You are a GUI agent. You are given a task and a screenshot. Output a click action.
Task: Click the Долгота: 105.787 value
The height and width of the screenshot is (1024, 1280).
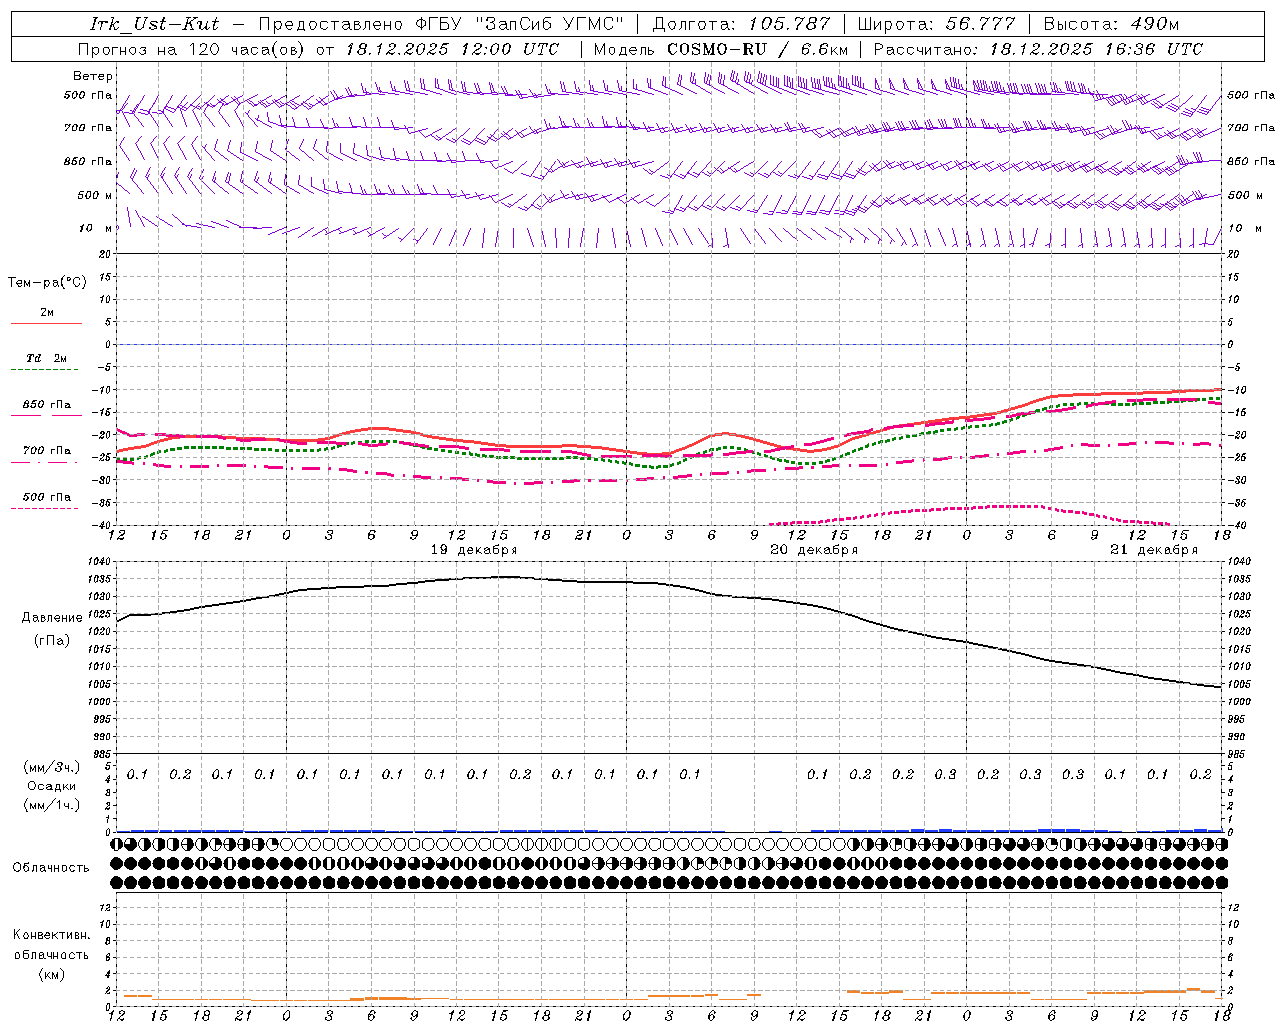coord(741,23)
